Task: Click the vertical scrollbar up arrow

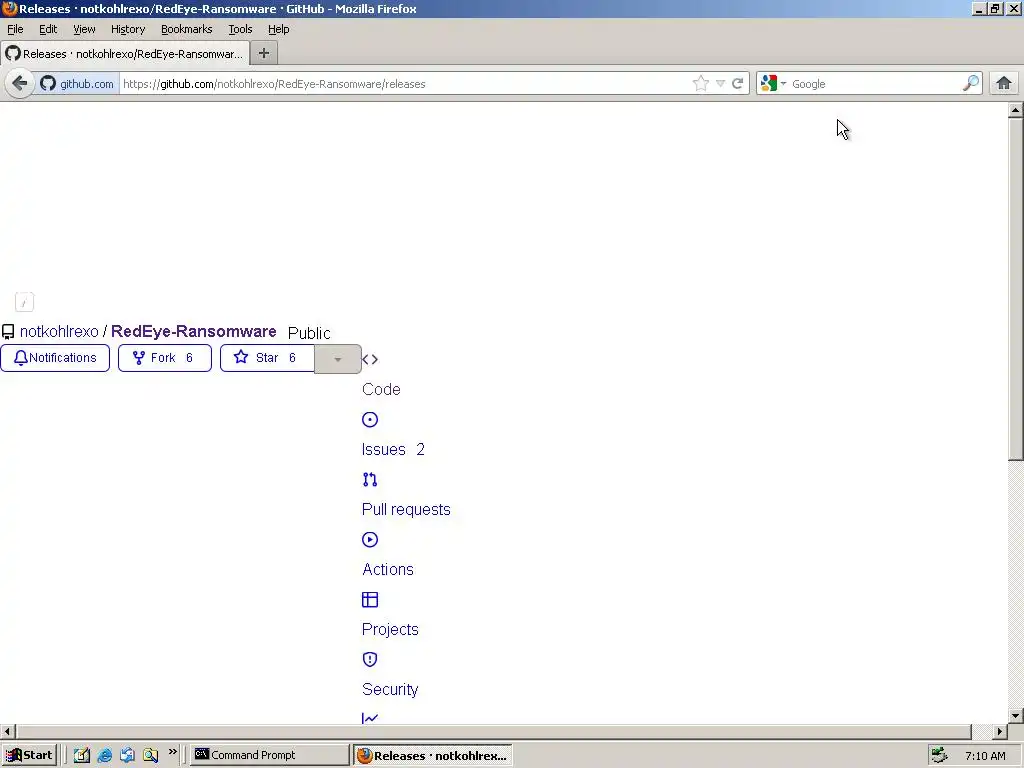Action: 1016,110
